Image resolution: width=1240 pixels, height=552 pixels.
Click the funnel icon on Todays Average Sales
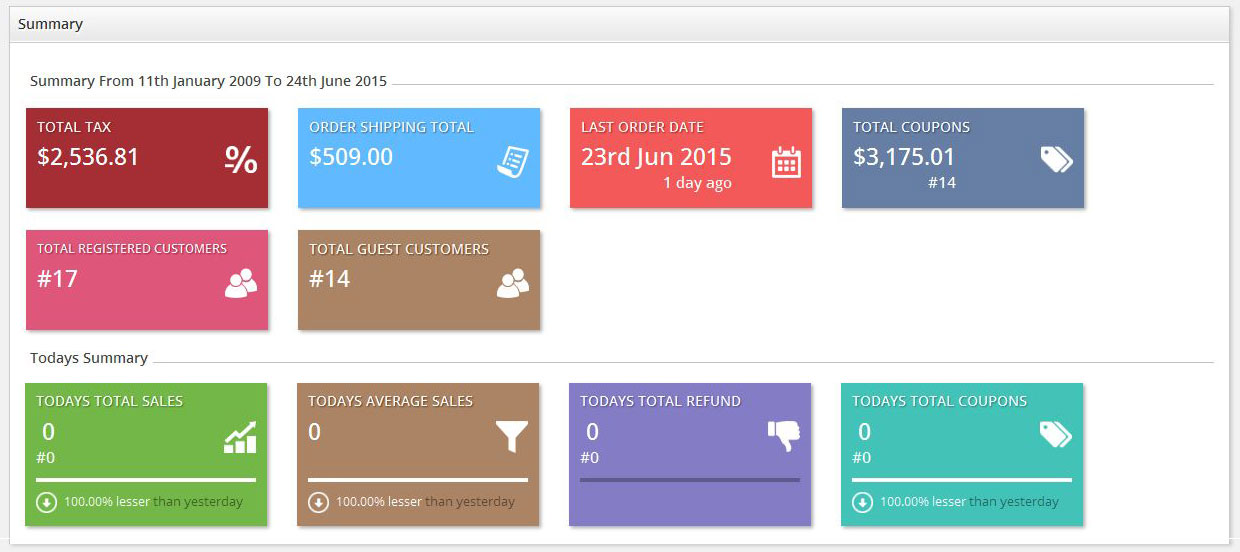(x=512, y=437)
